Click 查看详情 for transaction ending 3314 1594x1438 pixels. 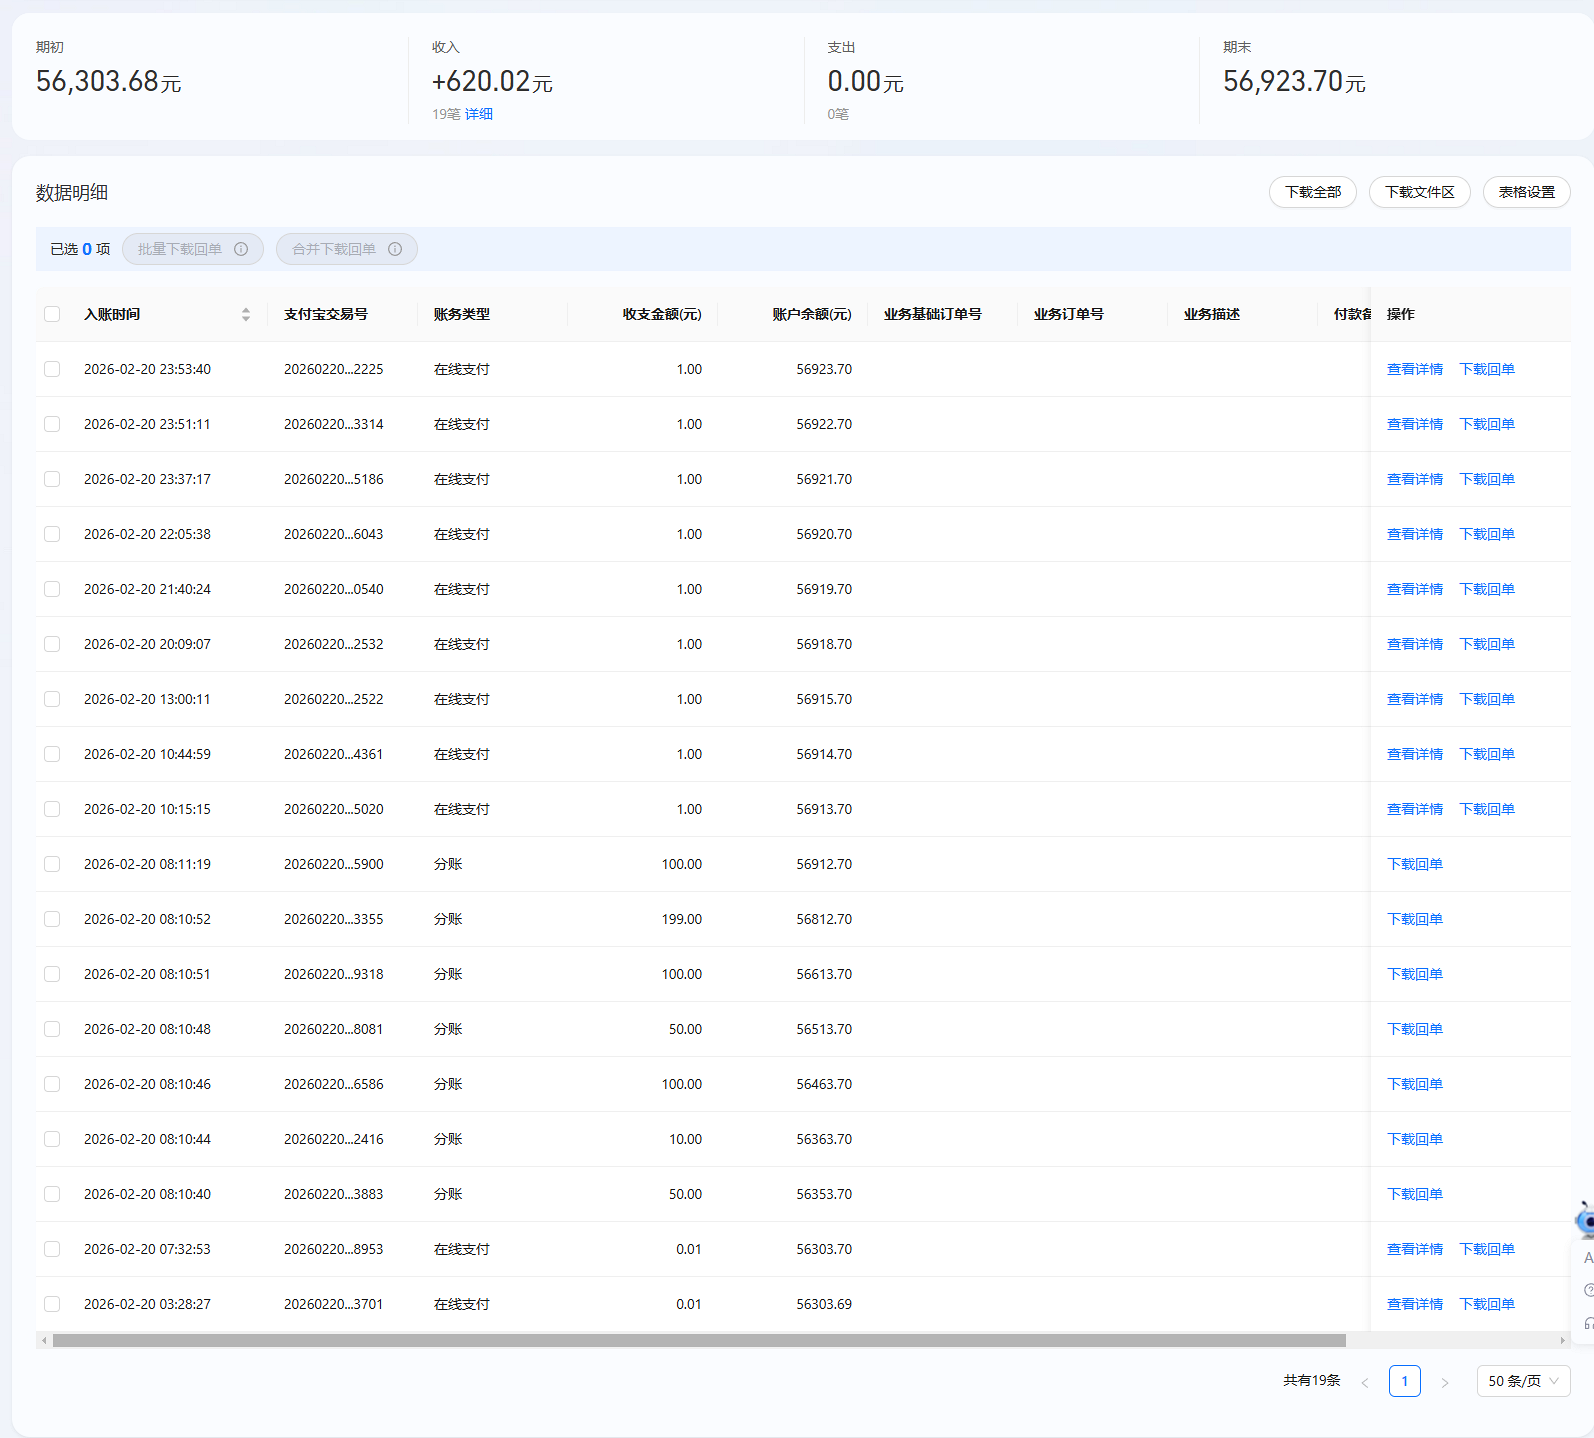(x=1414, y=424)
